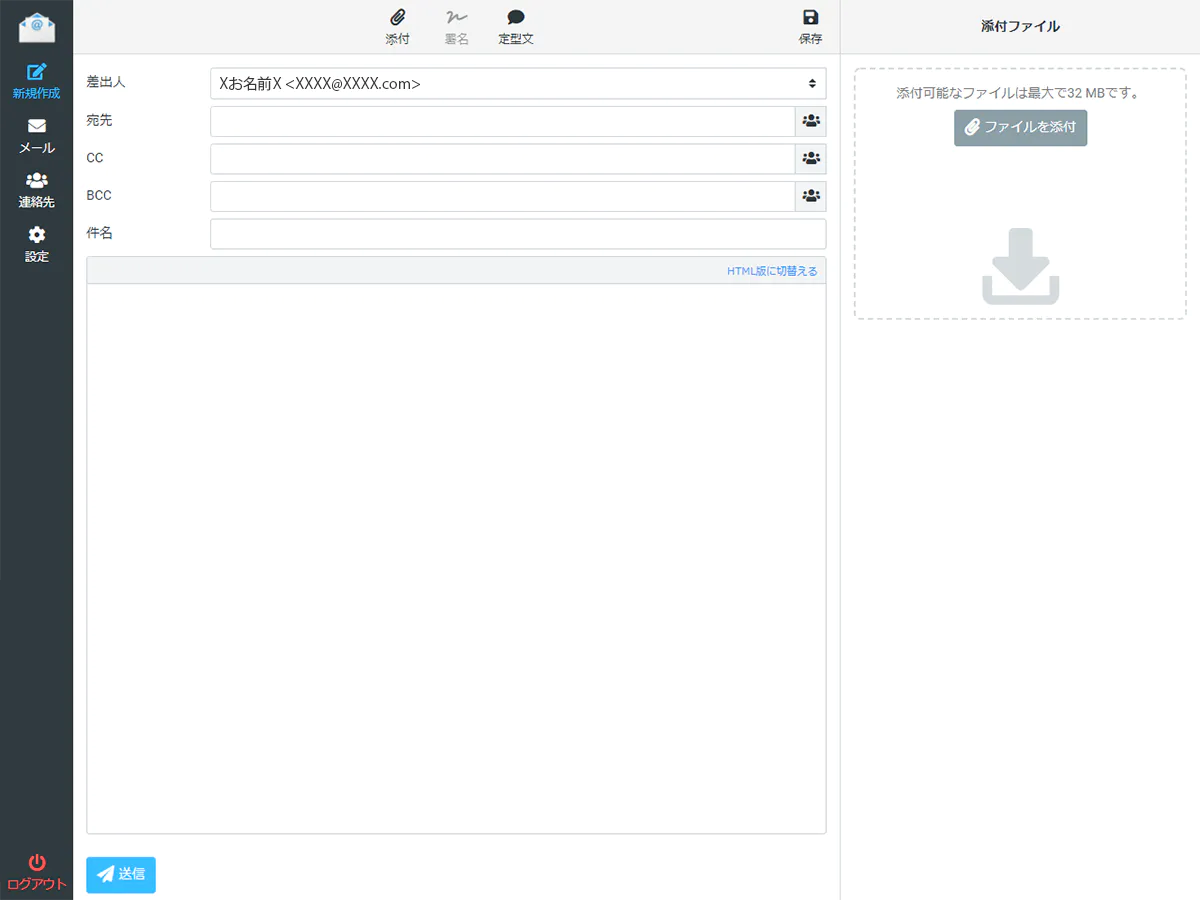Open contacts picker for the BCC field
This screenshot has height=900, width=1200.
point(811,196)
